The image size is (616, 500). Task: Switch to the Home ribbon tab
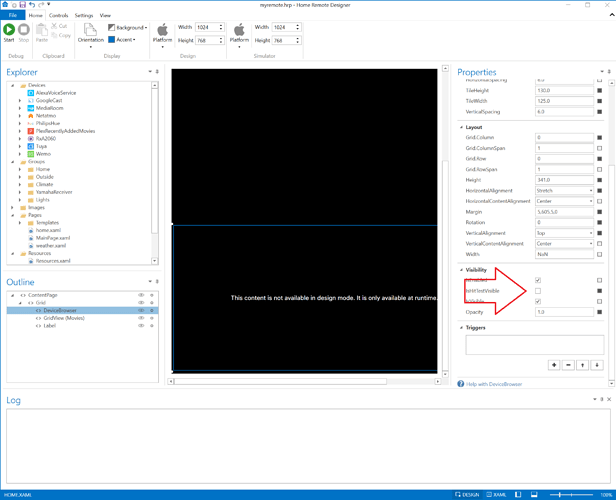pos(35,15)
